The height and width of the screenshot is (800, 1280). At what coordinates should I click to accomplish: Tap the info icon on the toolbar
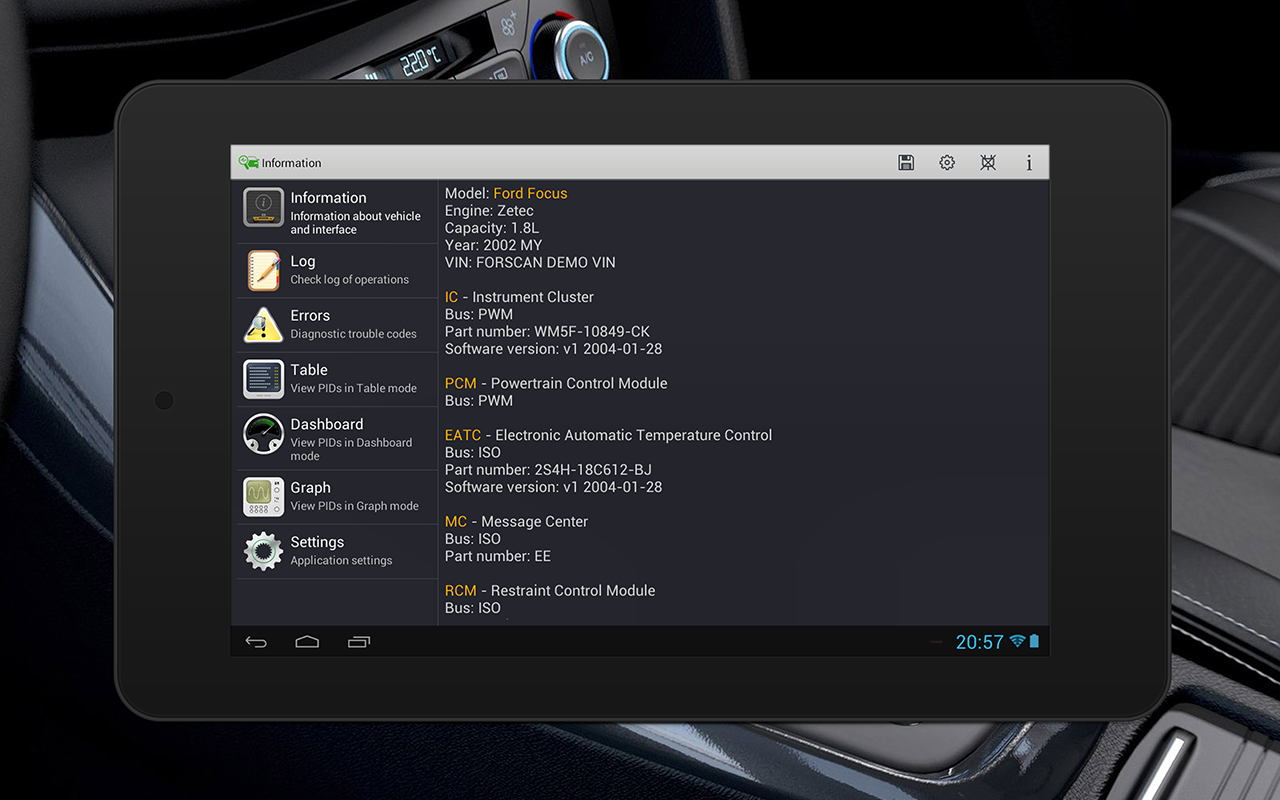tap(1029, 162)
